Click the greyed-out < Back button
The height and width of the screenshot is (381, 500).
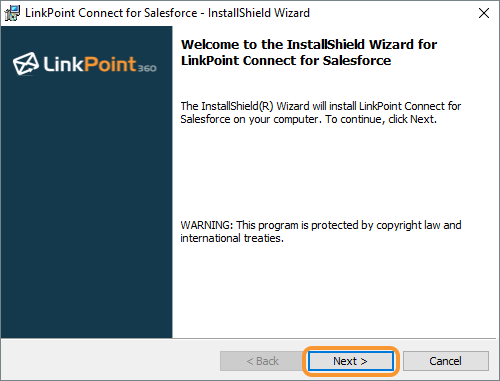tap(262, 361)
